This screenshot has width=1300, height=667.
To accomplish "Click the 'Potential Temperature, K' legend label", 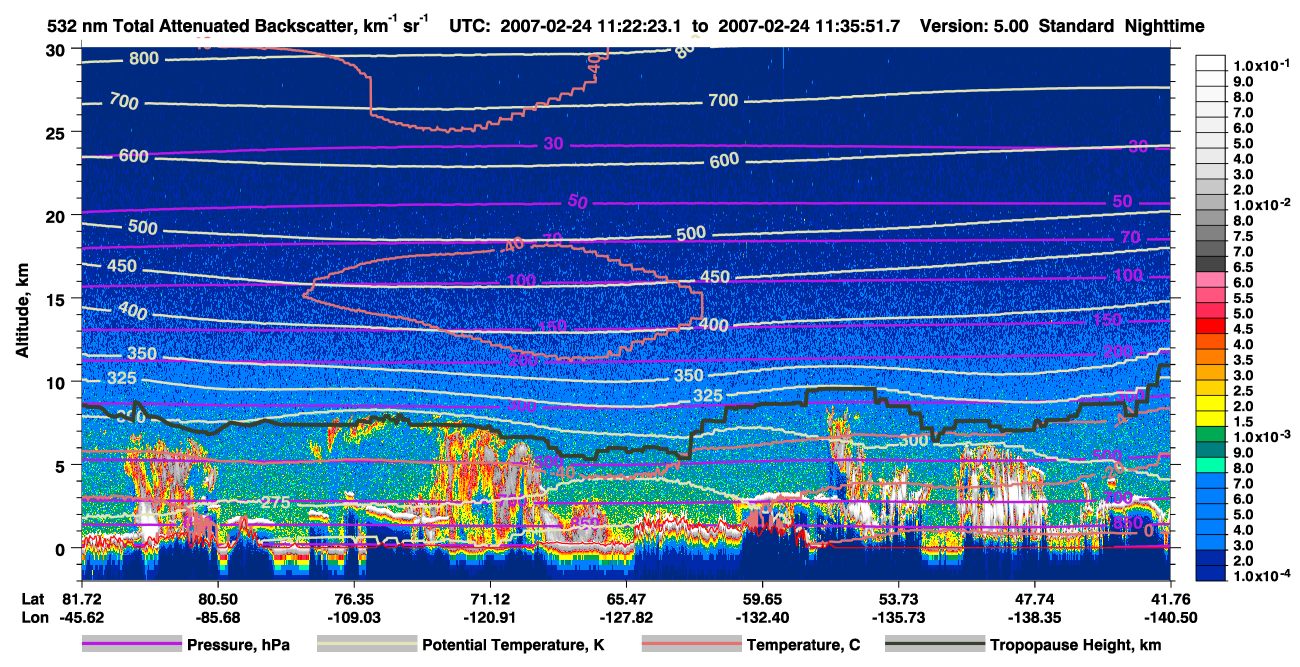I will [x=513, y=645].
